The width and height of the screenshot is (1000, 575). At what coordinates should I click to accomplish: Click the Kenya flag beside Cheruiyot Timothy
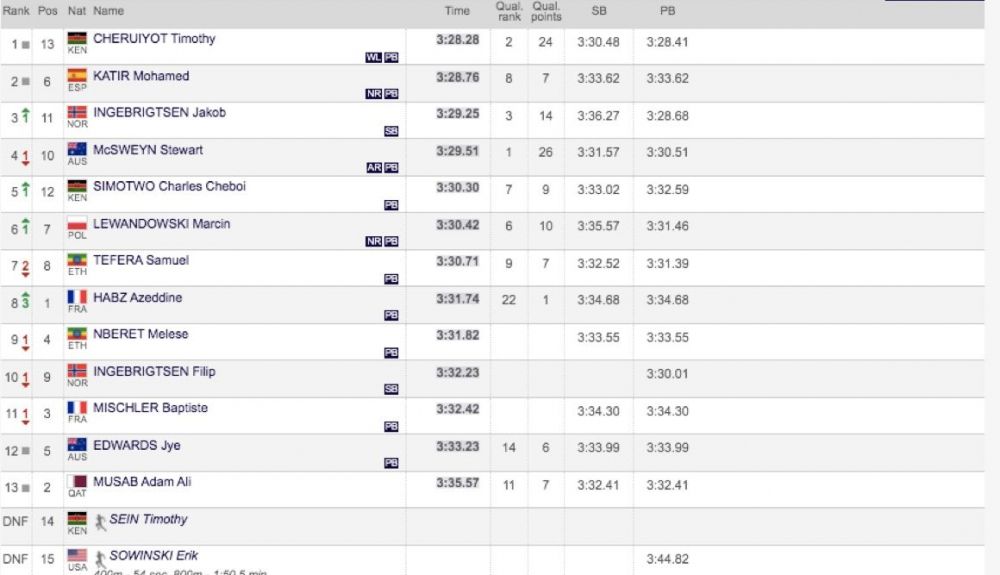pos(77,39)
